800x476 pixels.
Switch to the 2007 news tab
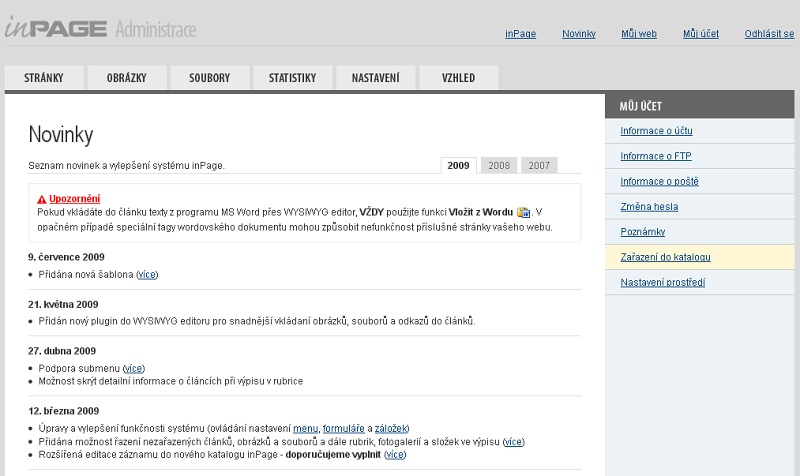tap(539, 165)
